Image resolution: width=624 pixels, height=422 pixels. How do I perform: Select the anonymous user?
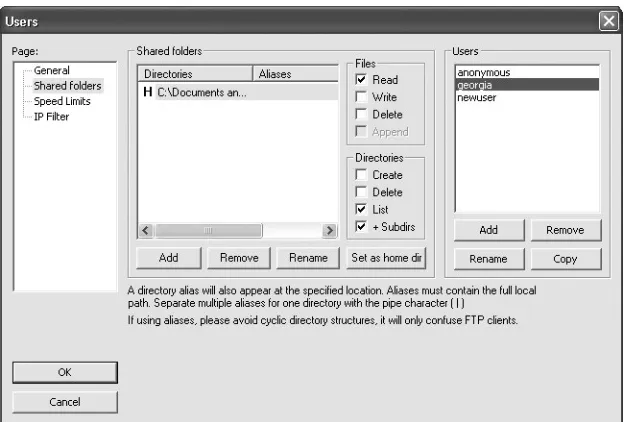coord(527,72)
